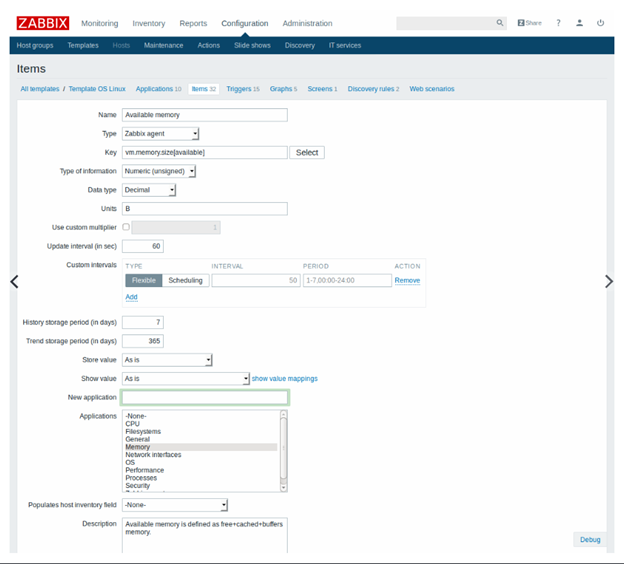Open the Reports menu
This screenshot has height=564, width=624.
click(x=193, y=23)
